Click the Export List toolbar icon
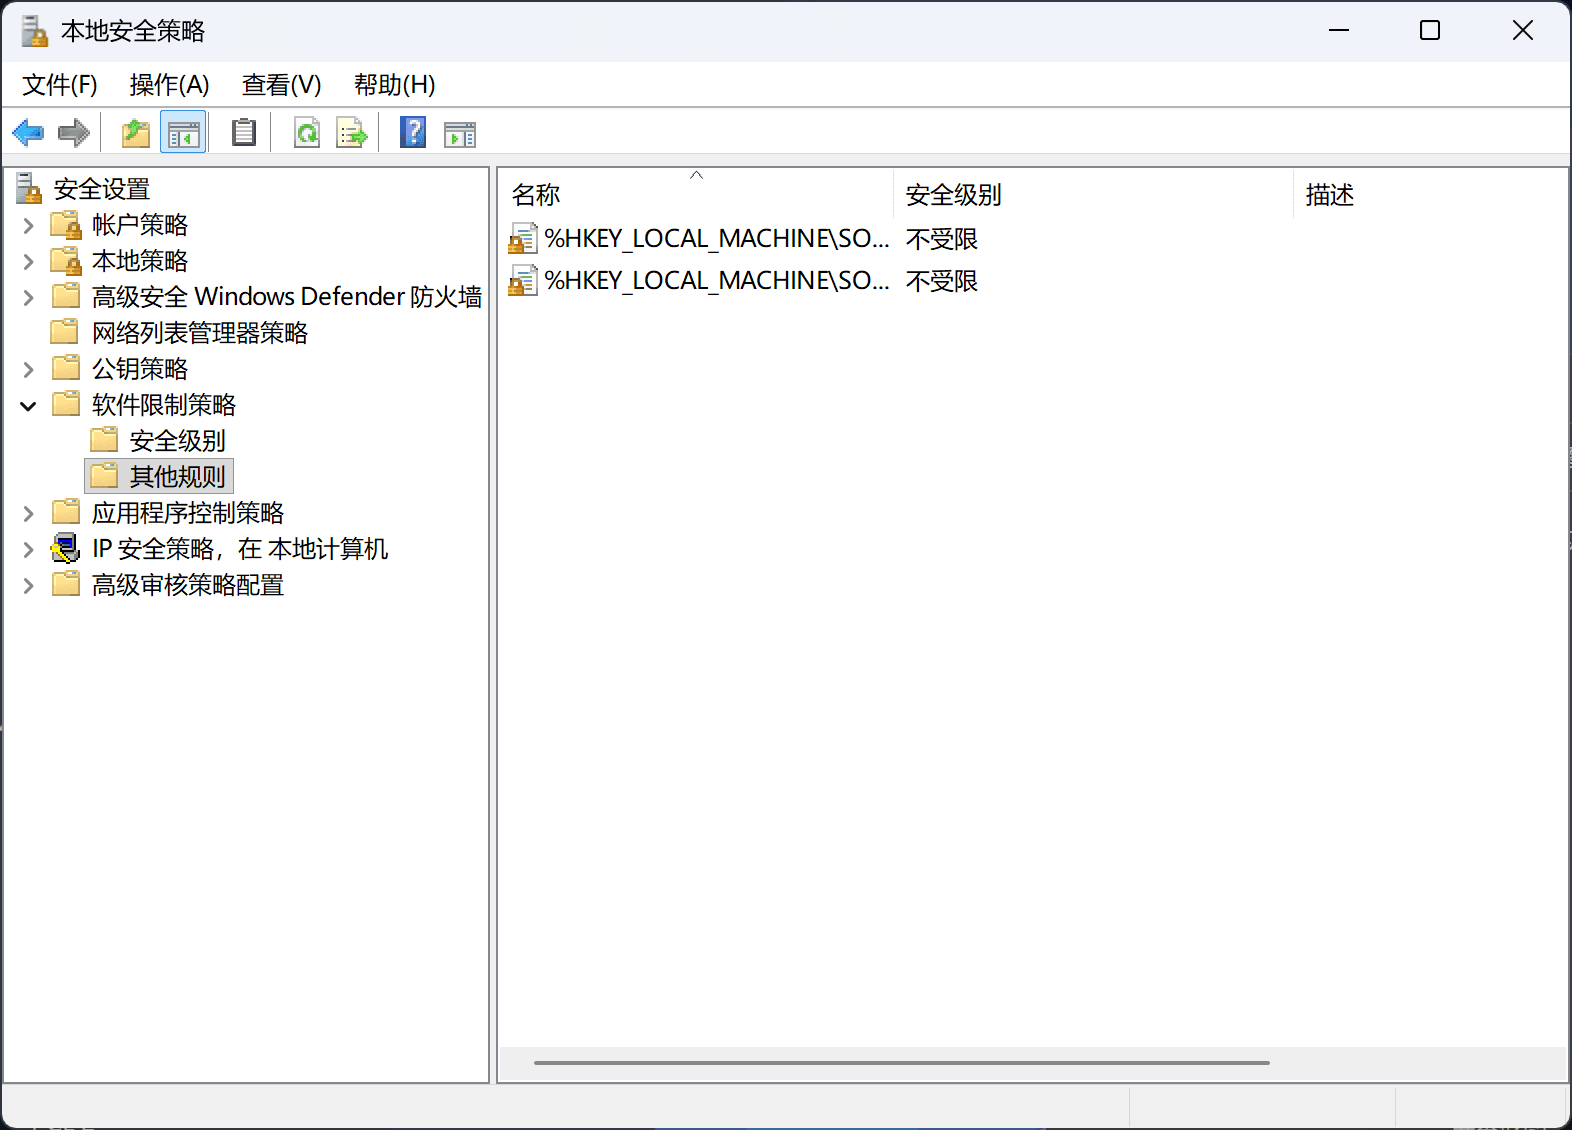This screenshot has height=1130, width=1572. [352, 133]
